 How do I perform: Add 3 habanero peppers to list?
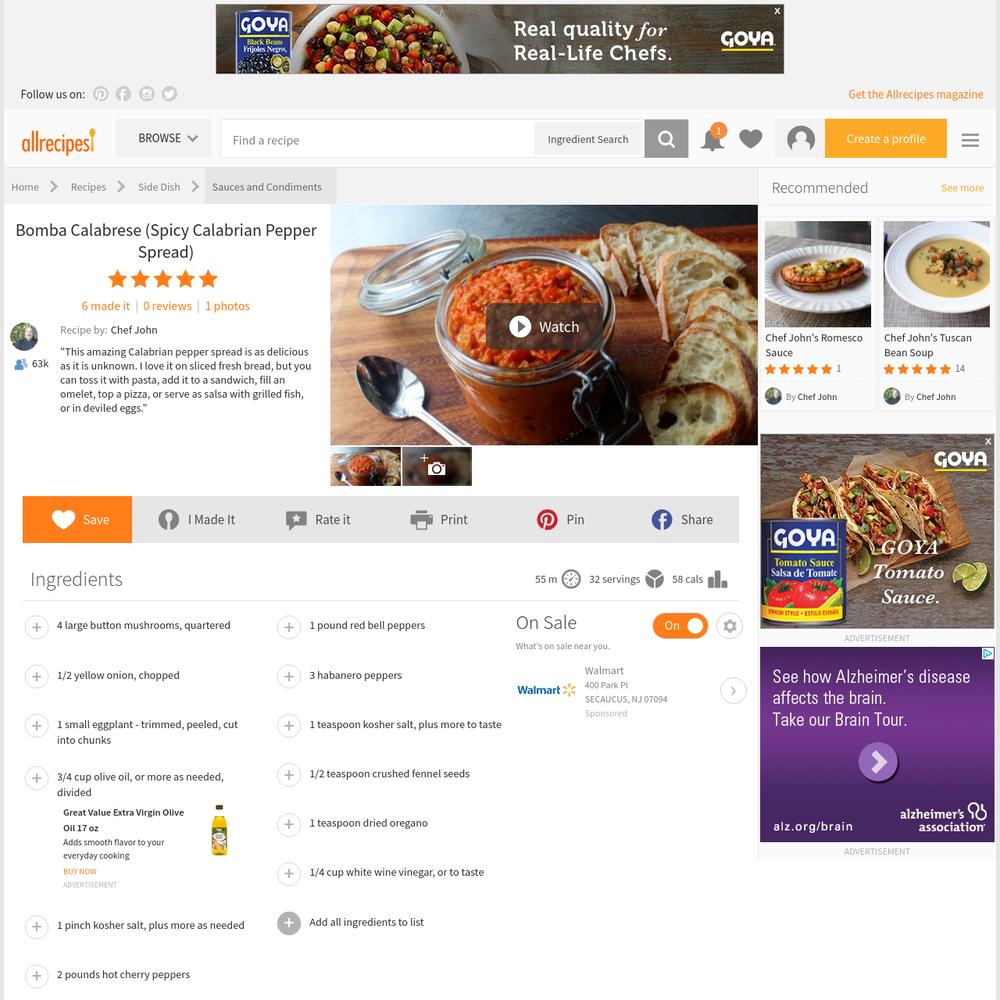click(x=289, y=676)
